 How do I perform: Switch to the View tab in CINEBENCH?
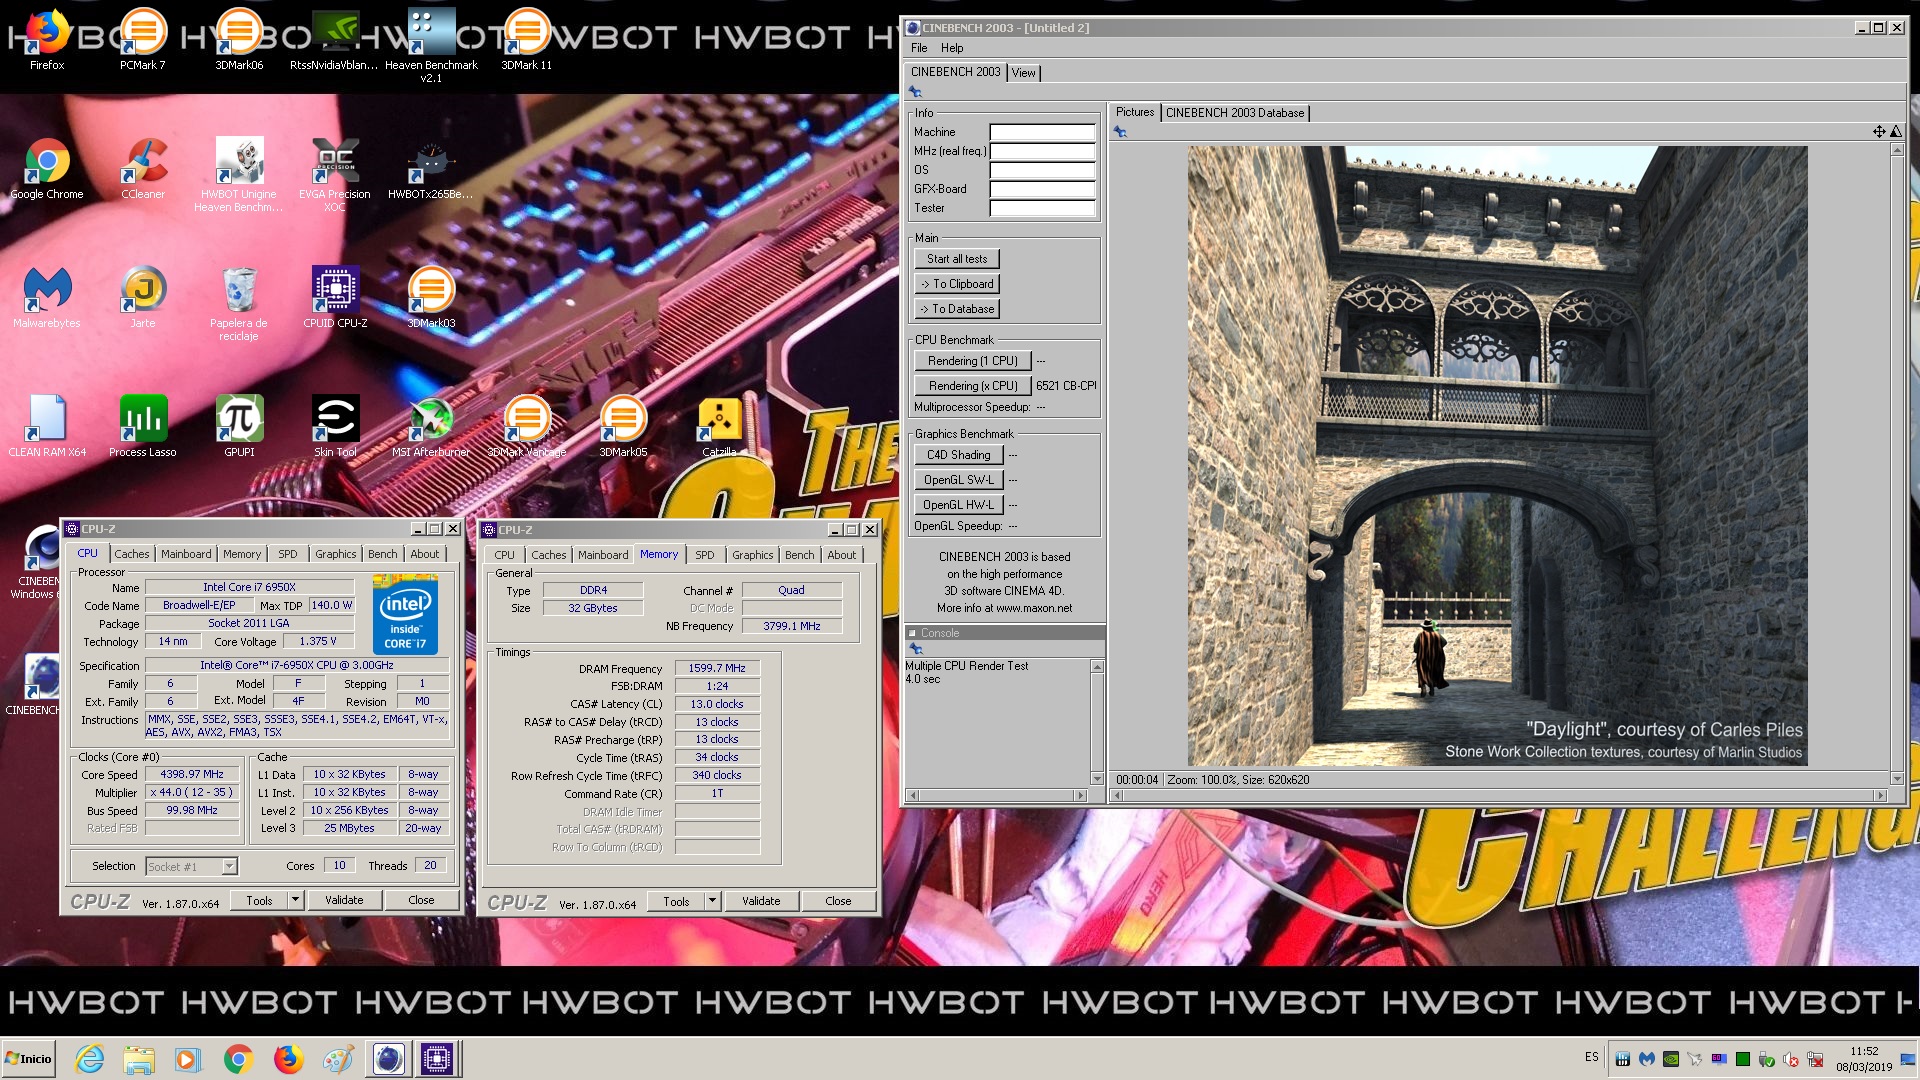tap(1023, 73)
